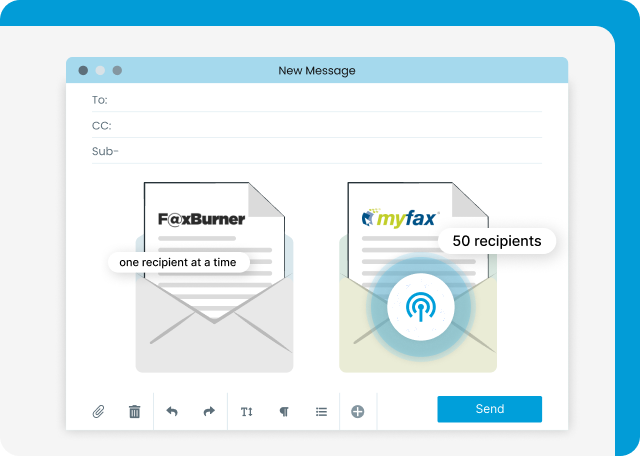Screen dimensions: 640x456
Task: Click the myfax logo
Action: click(400, 218)
